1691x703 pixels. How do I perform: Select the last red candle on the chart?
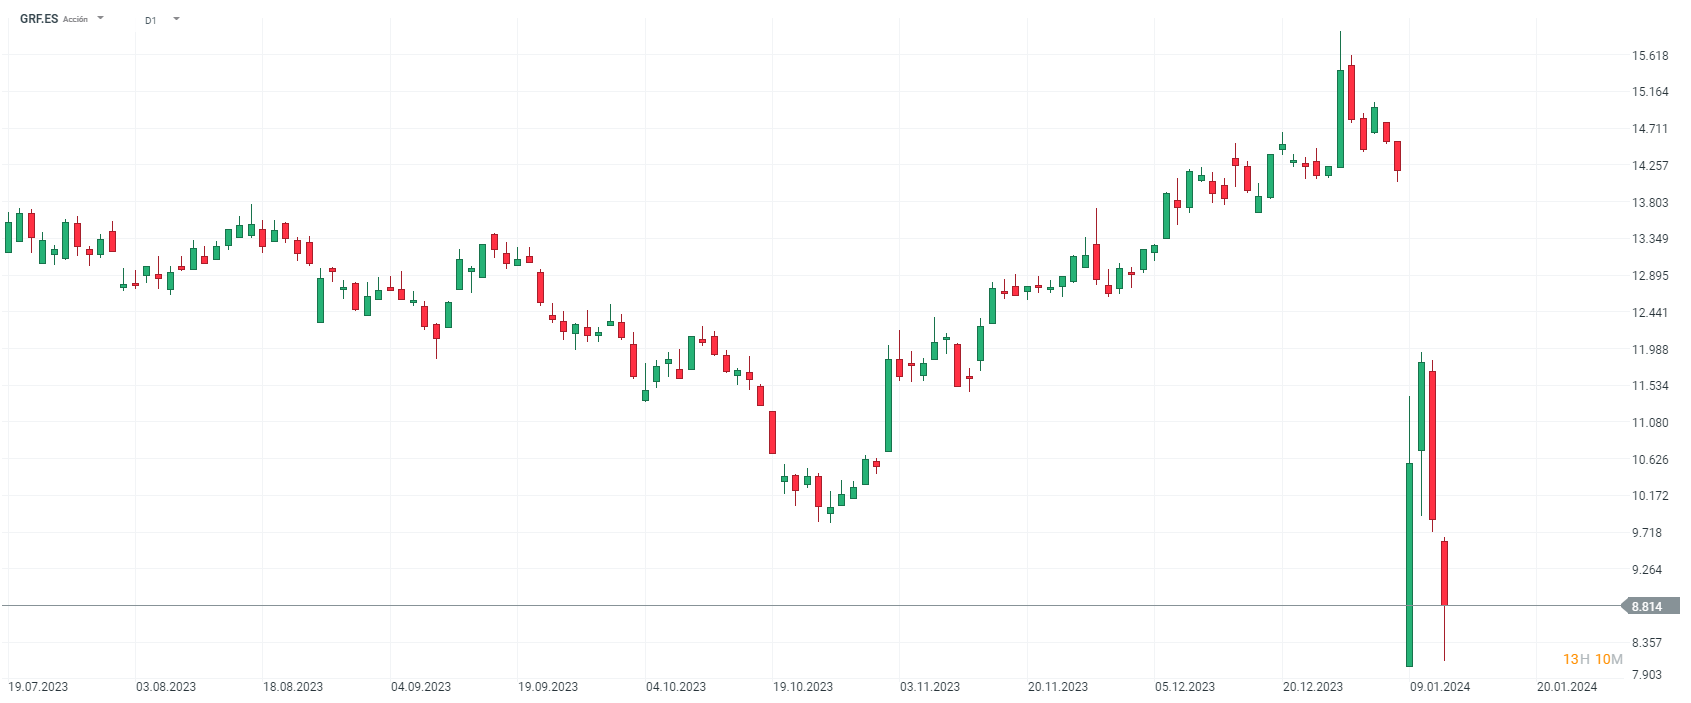pos(1444,572)
